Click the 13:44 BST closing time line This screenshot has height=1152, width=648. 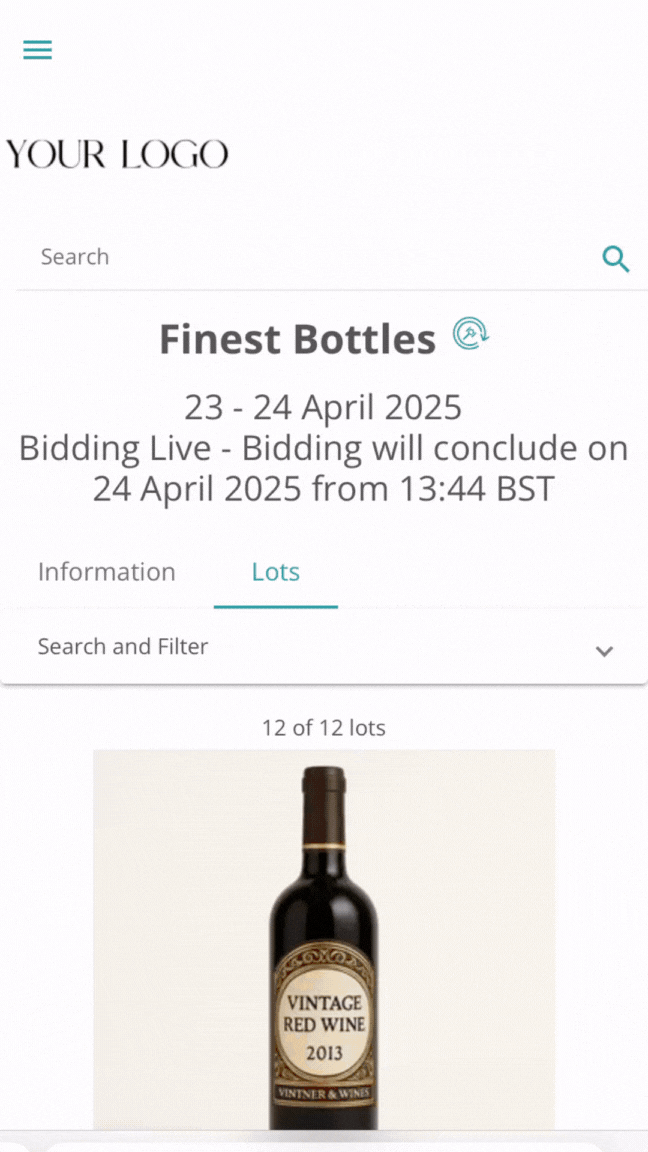tap(323, 489)
